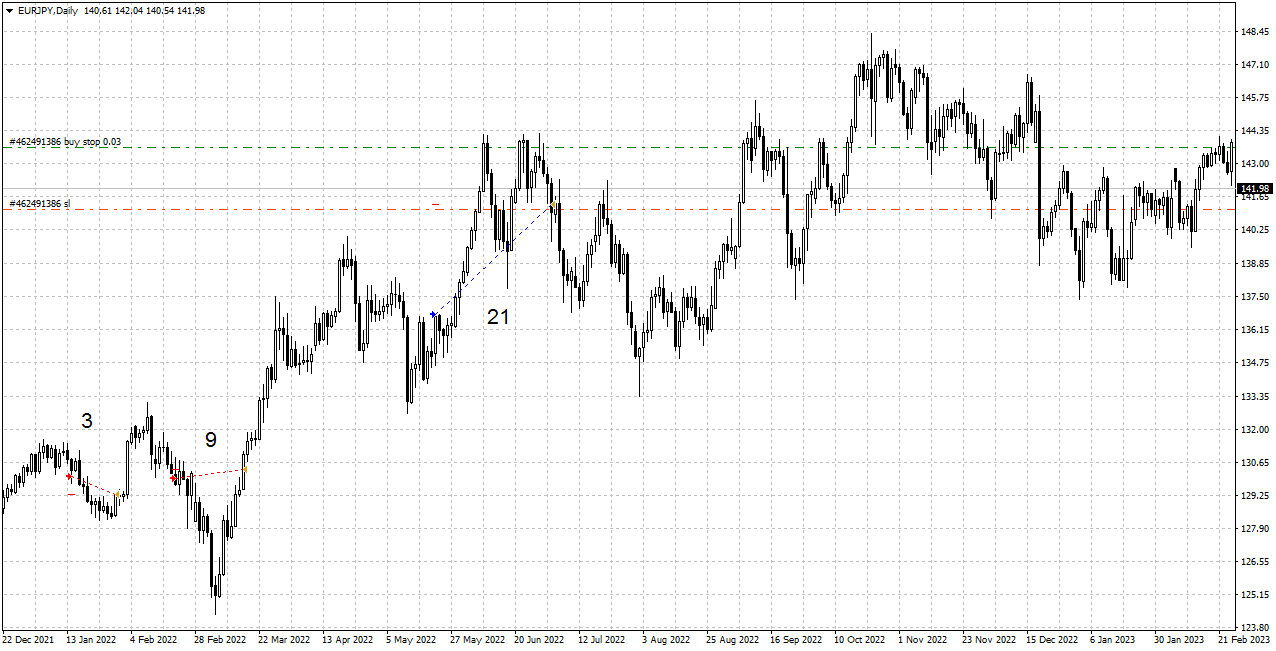Click the 5 May 2022 date label
The width and height of the screenshot is (1276, 651).
(x=411, y=639)
